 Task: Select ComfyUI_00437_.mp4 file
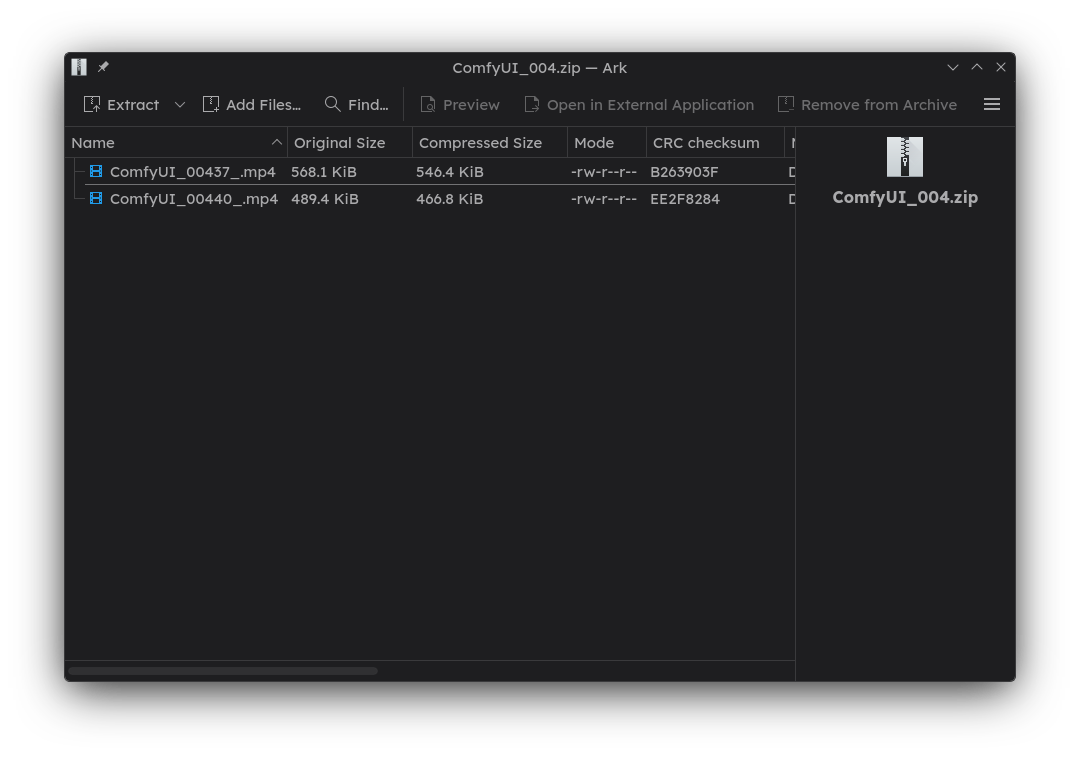[192, 172]
